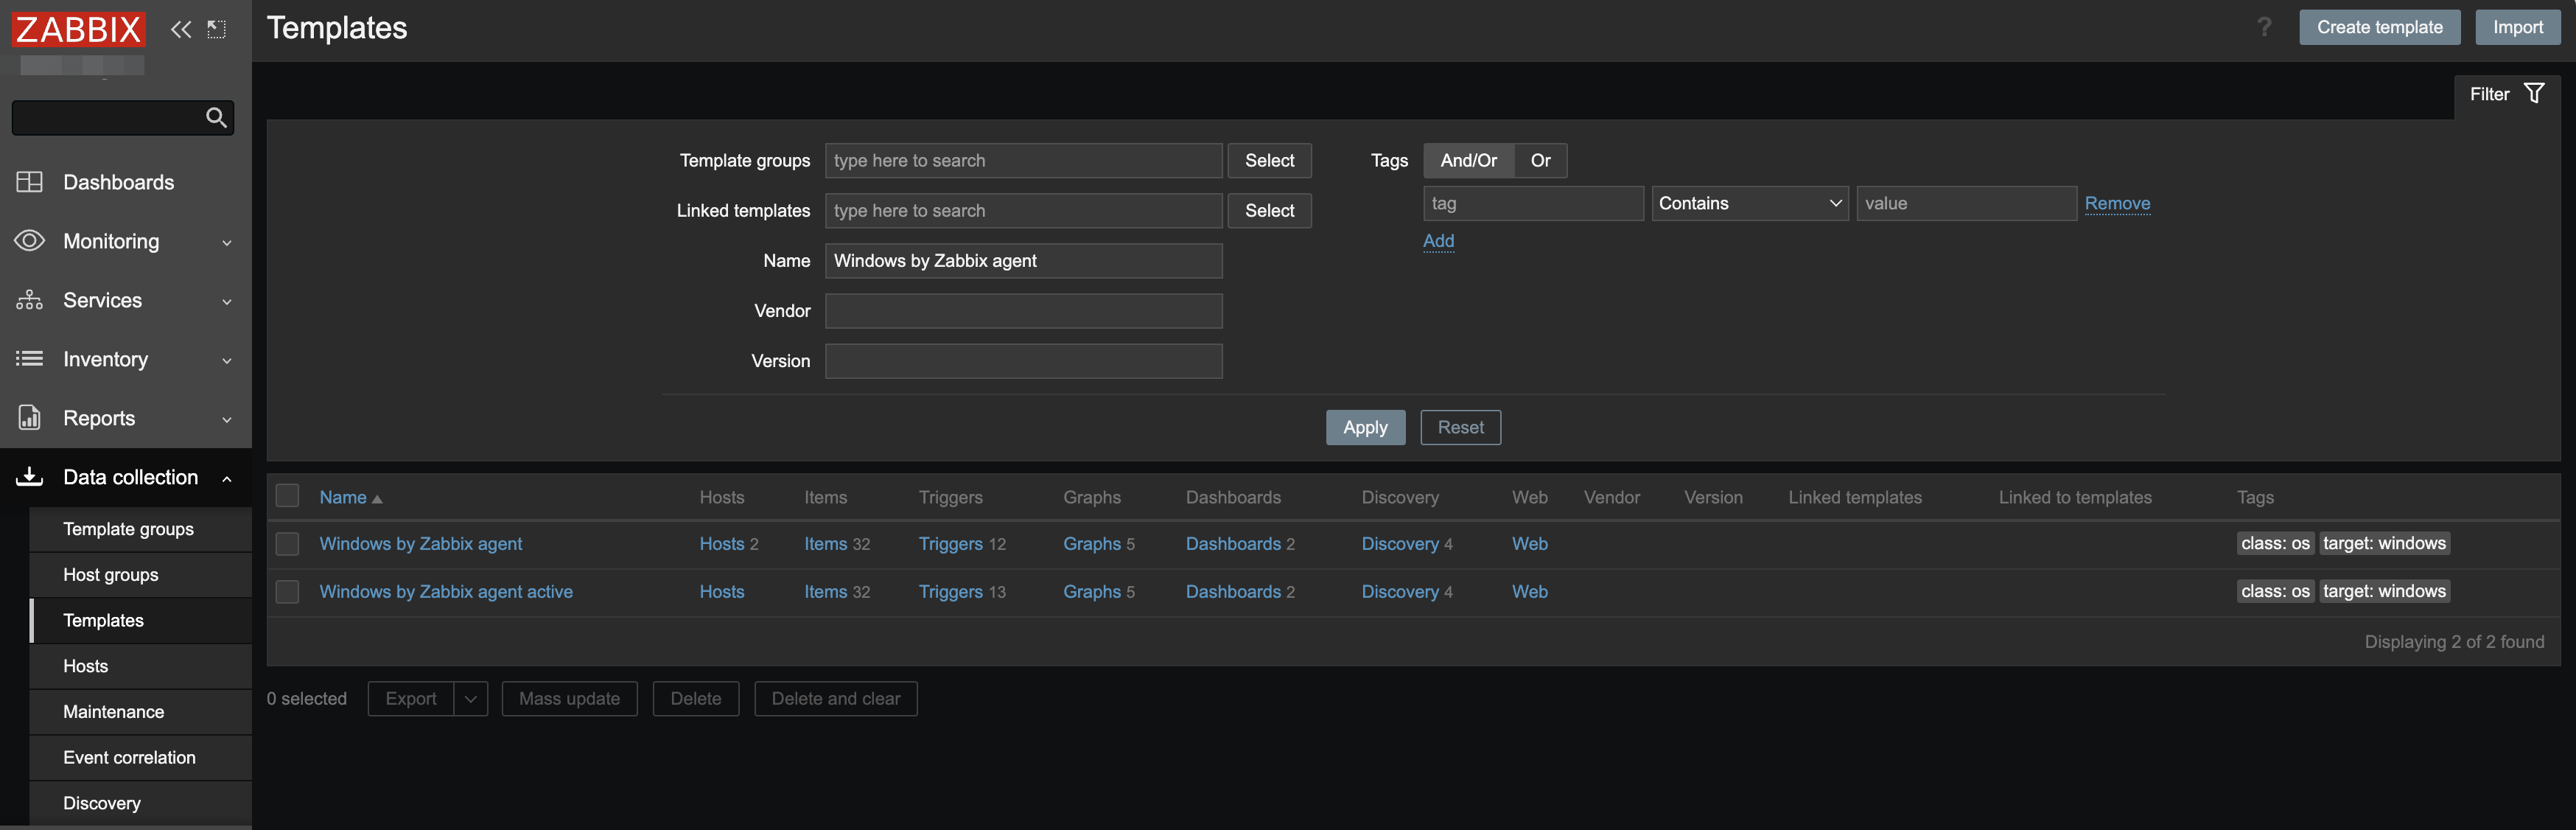Viewport: 2576px width, 830px height.
Task: Expand the Reports menu
Action: (x=227, y=420)
